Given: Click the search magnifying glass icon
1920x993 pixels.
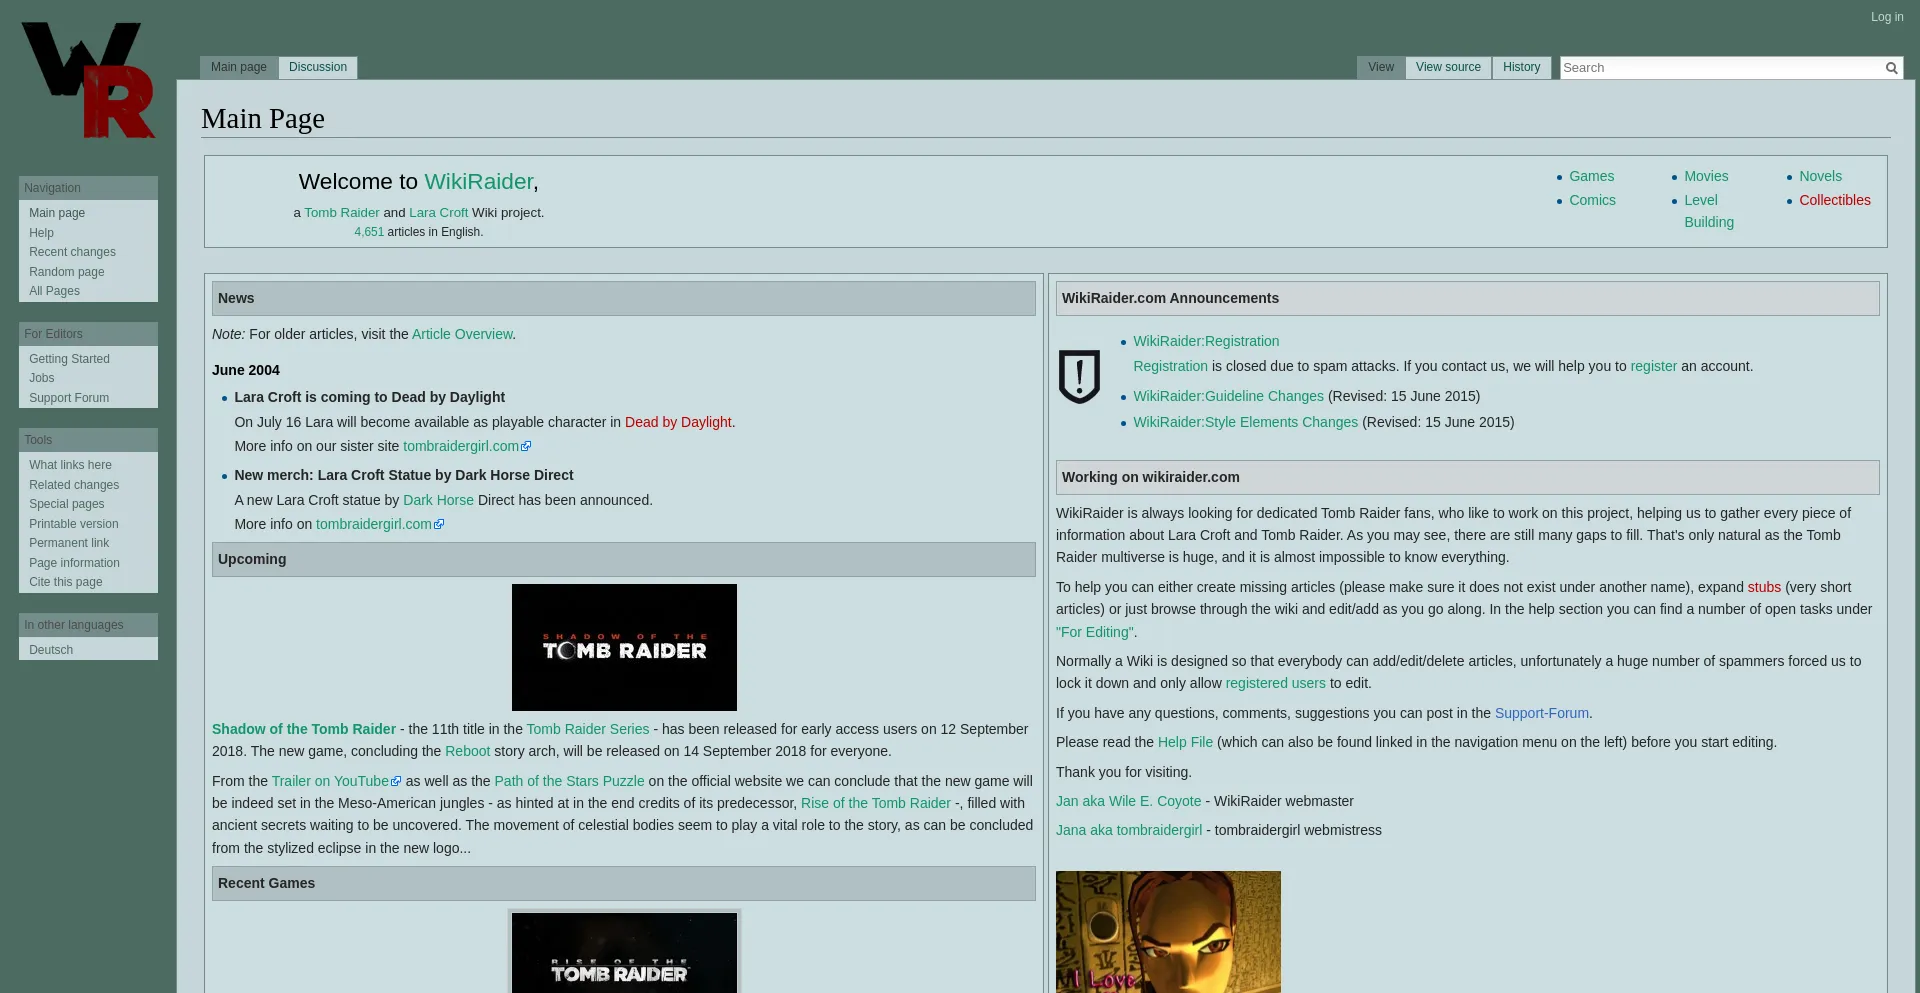Looking at the screenshot, I should click(1891, 68).
